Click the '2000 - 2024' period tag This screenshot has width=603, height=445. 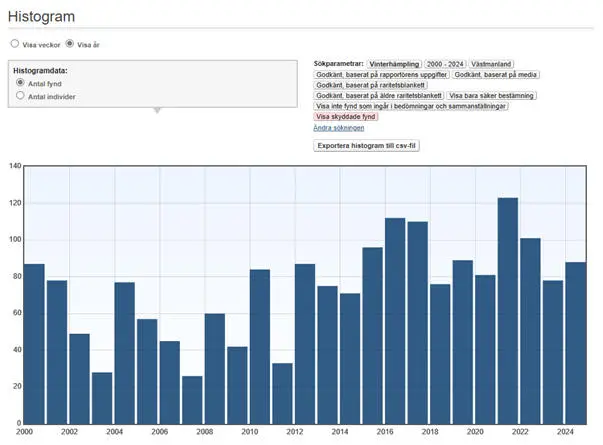coord(446,63)
